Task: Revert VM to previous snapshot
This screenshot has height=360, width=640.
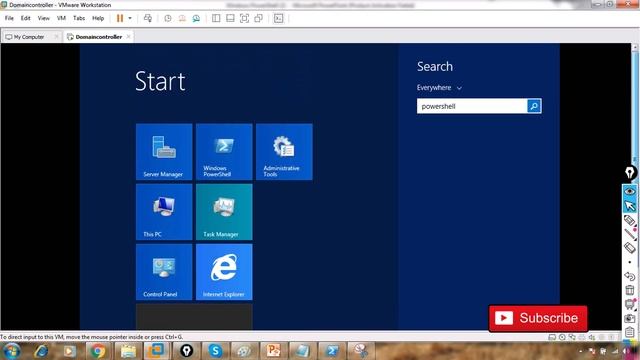Action: tap(182, 18)
